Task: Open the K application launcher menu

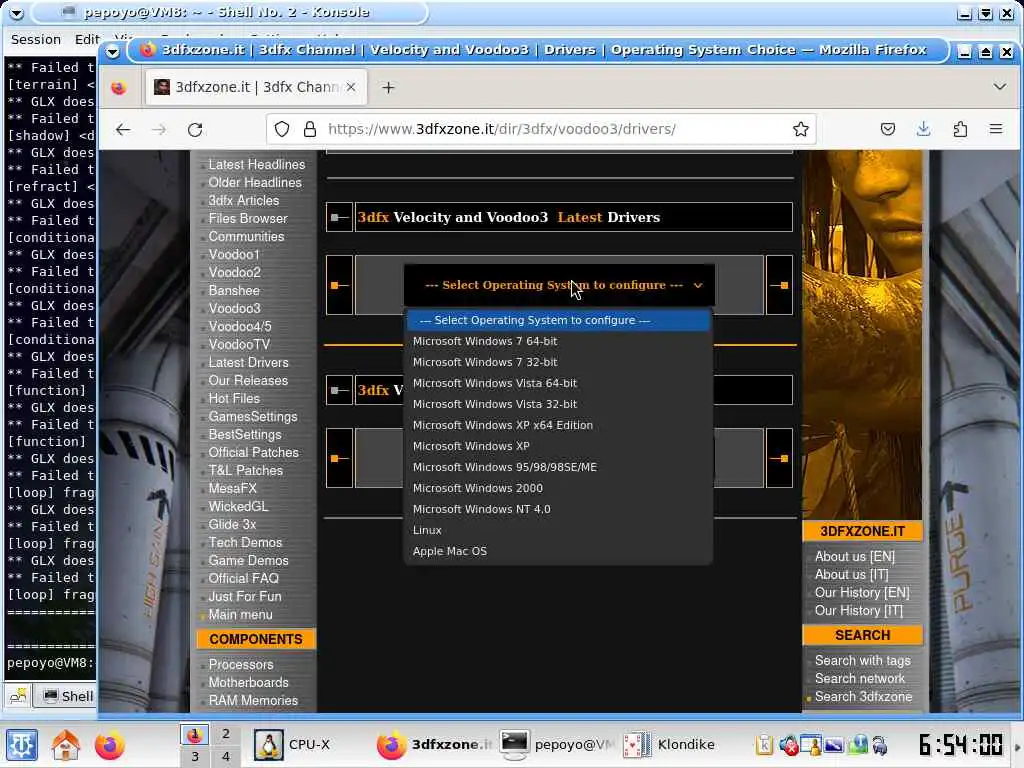Action: (22, 744)
